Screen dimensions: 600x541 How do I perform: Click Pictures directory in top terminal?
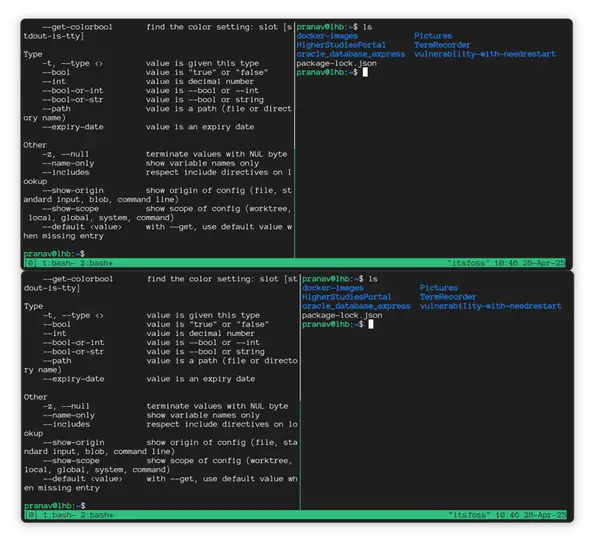tap(433, 36)
